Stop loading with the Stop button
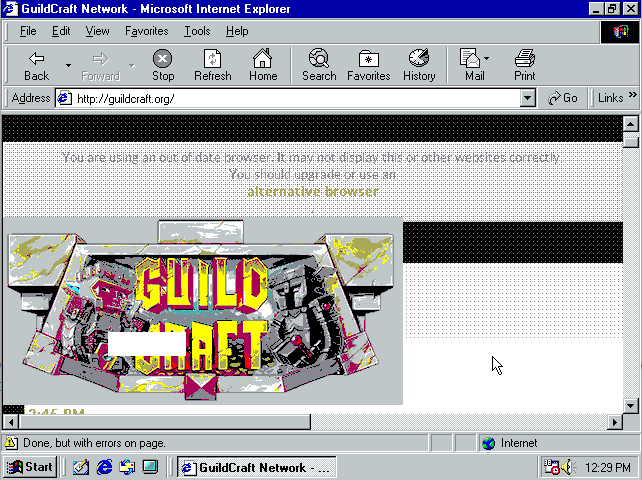This screenshot has height=480, width=642. click(x=163, y=66)
